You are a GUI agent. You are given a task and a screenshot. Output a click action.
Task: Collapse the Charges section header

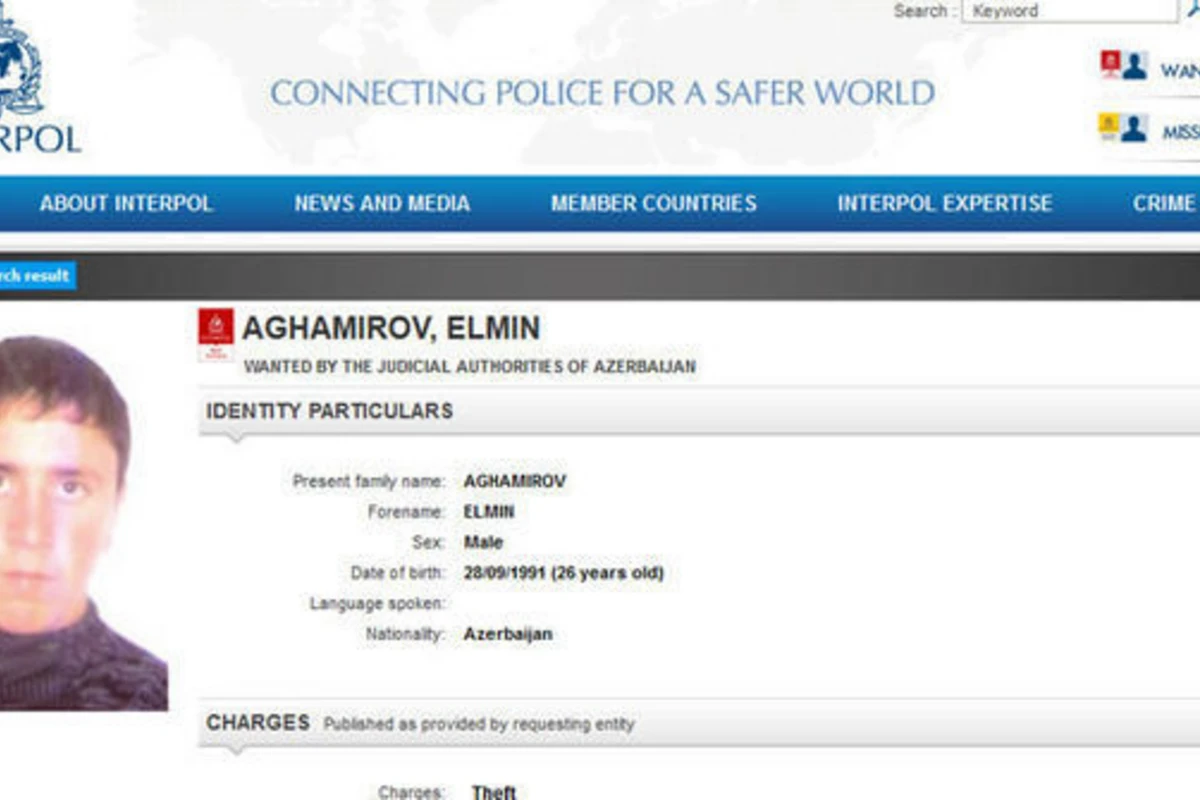(699, 723)
